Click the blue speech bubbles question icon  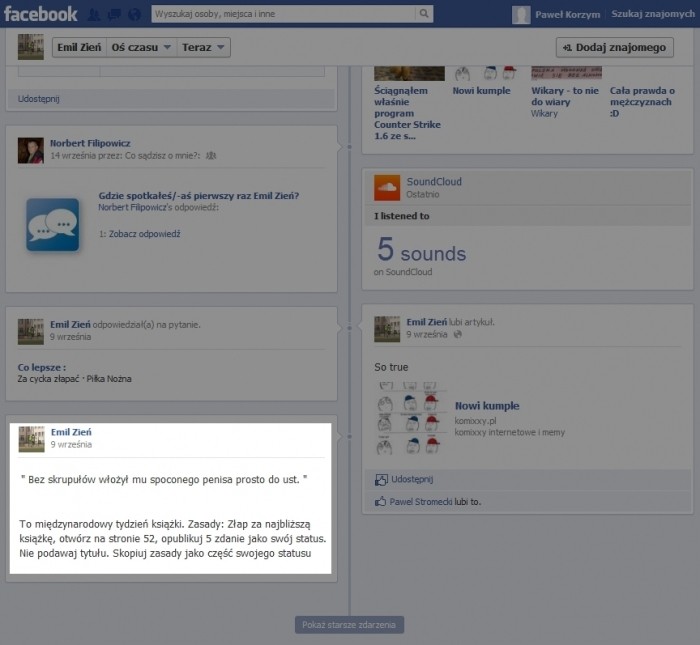click(x=52, y=224)
